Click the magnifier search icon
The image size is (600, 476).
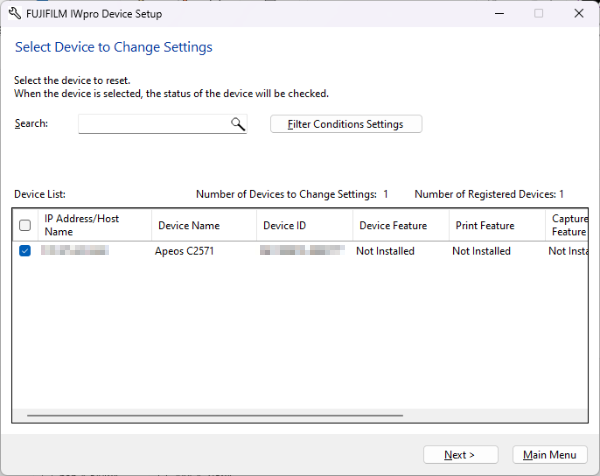click(x=238, y=124)
